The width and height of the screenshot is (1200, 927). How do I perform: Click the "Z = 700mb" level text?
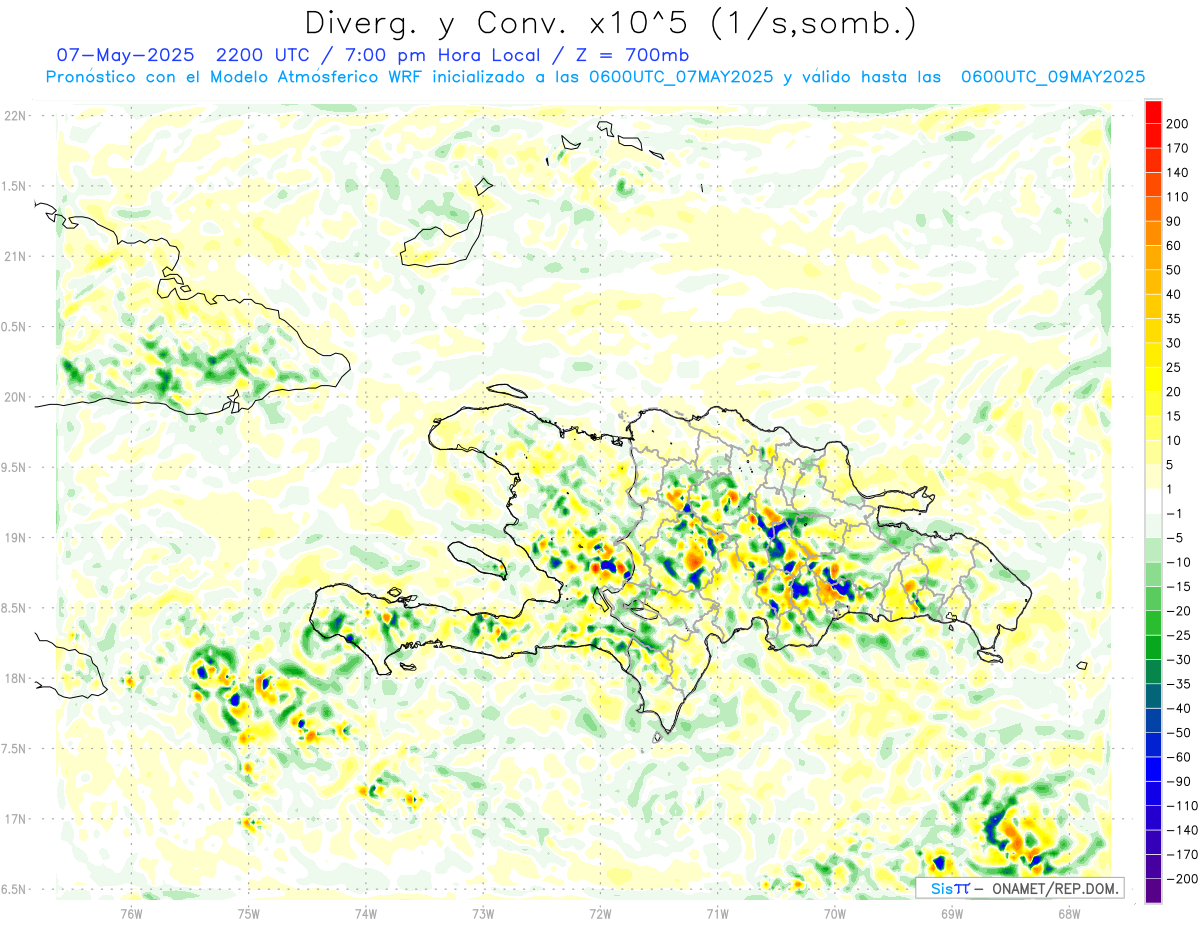[633, 55]
